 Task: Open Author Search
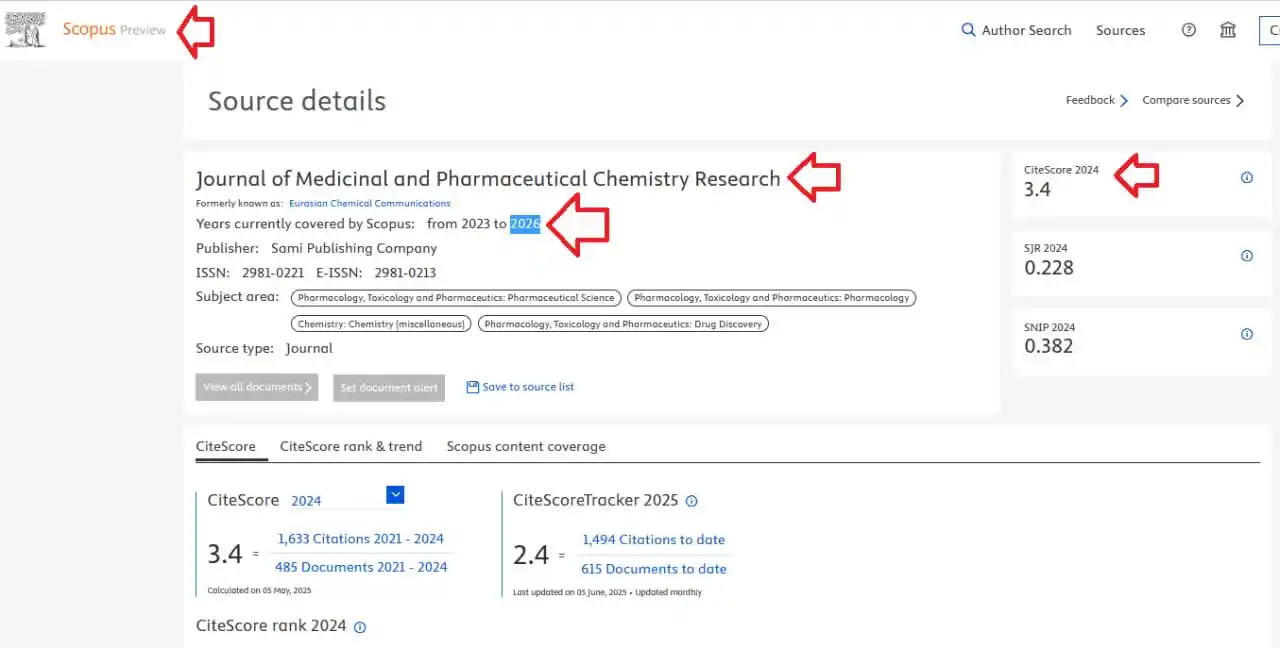(1026, 30)
